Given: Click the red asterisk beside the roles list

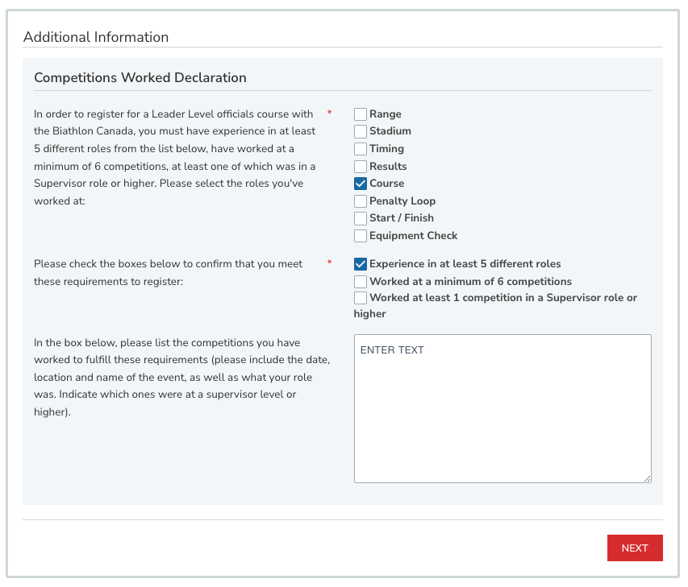Looking at the screenshot, I should tap(329, 113).
